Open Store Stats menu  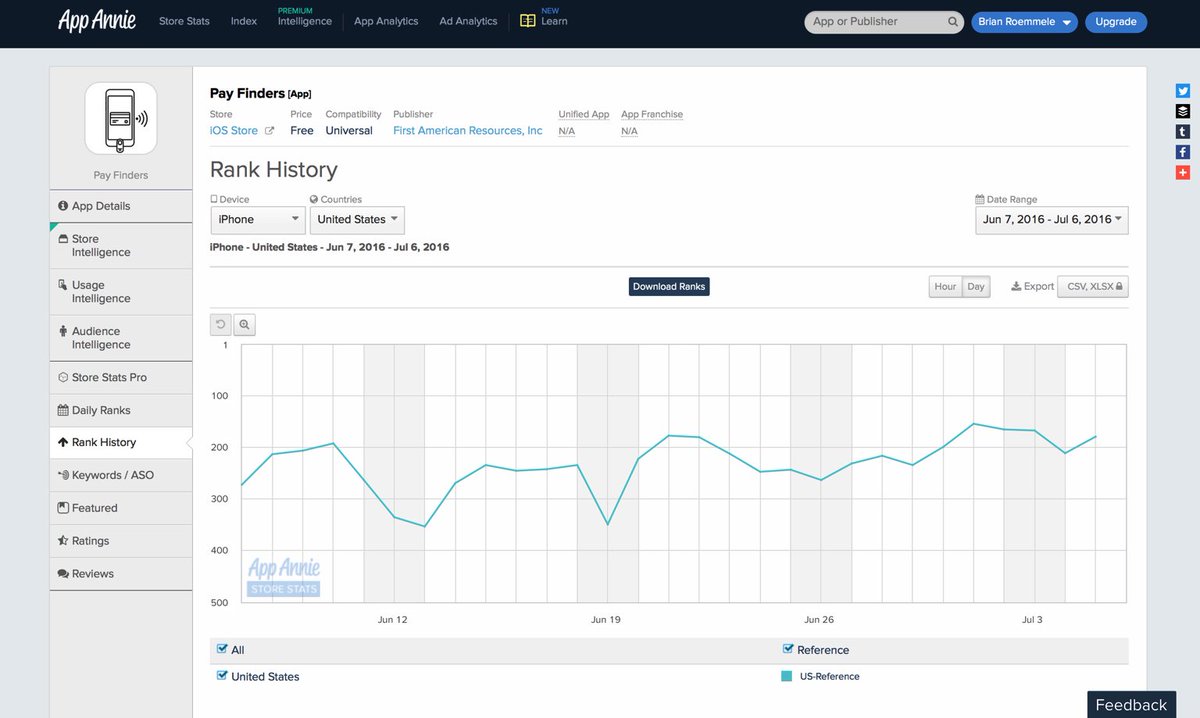point(184,21)
